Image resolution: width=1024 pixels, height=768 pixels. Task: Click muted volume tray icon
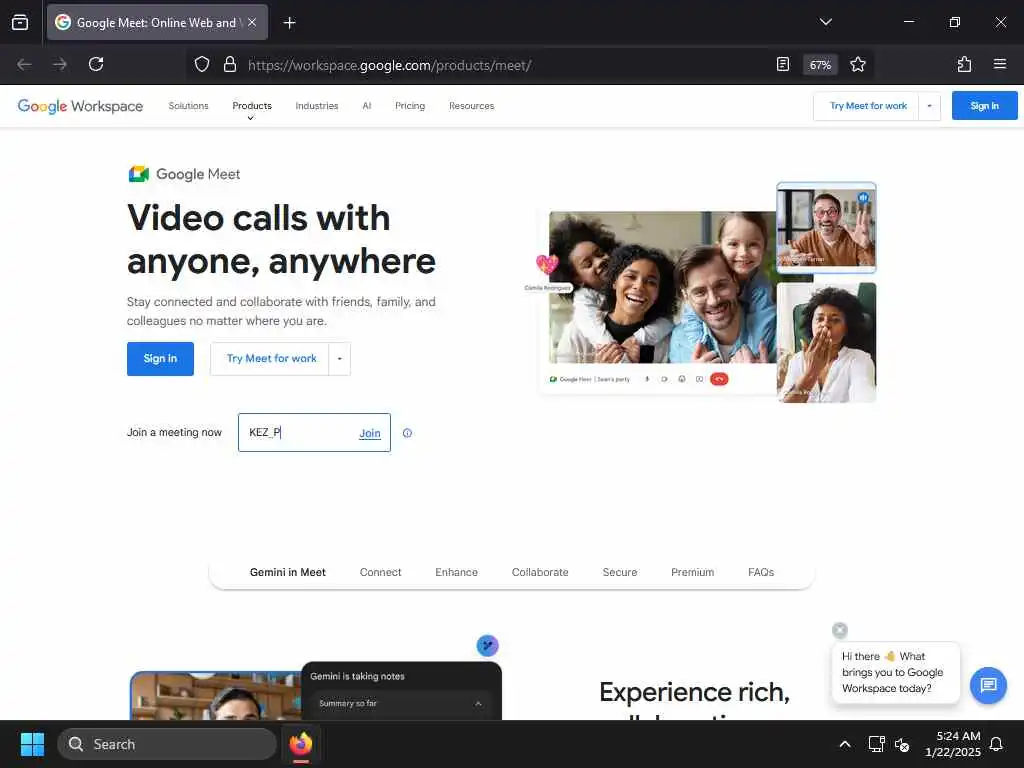(x=902, y=744)
